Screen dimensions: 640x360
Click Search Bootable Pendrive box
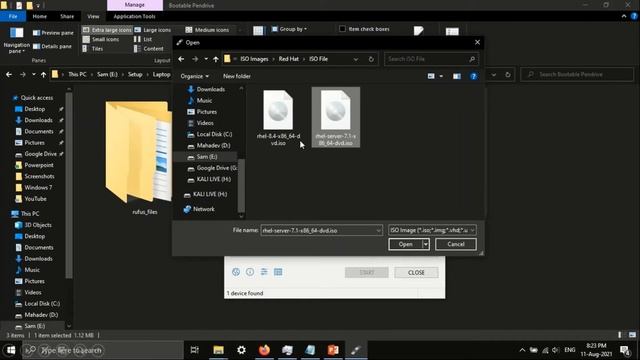(577, 74)
